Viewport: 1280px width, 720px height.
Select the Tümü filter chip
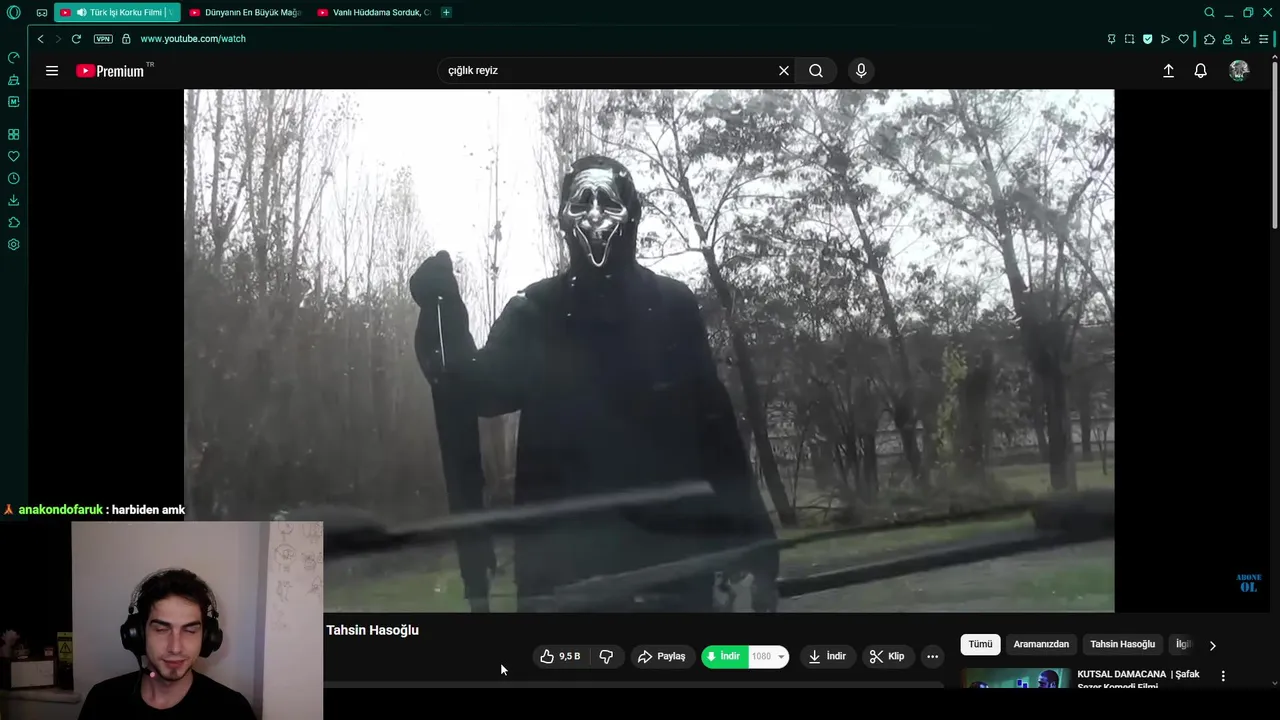pyautogui.click(x=980, y=644)
